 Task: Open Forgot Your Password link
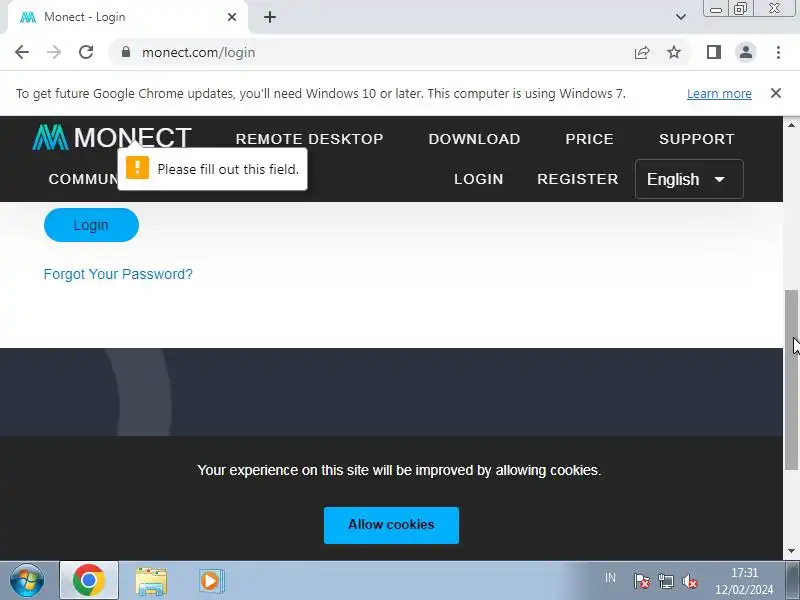pos(118,274)
